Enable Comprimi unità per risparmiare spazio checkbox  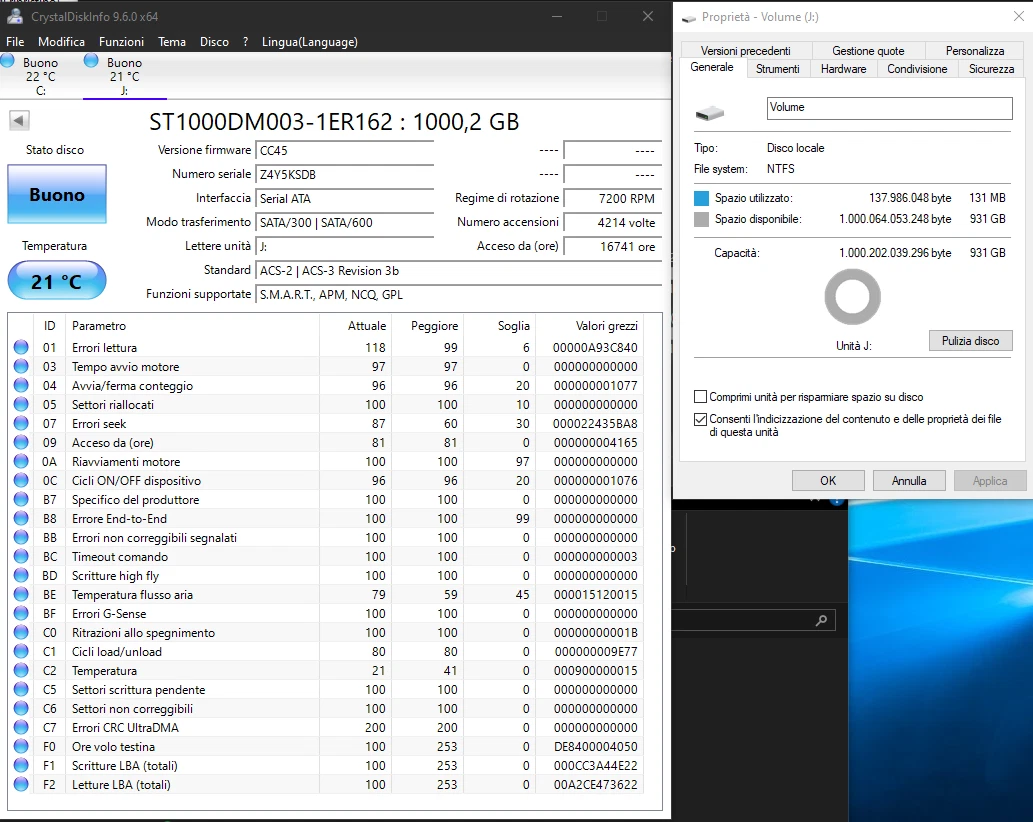(x=700, y=397)
